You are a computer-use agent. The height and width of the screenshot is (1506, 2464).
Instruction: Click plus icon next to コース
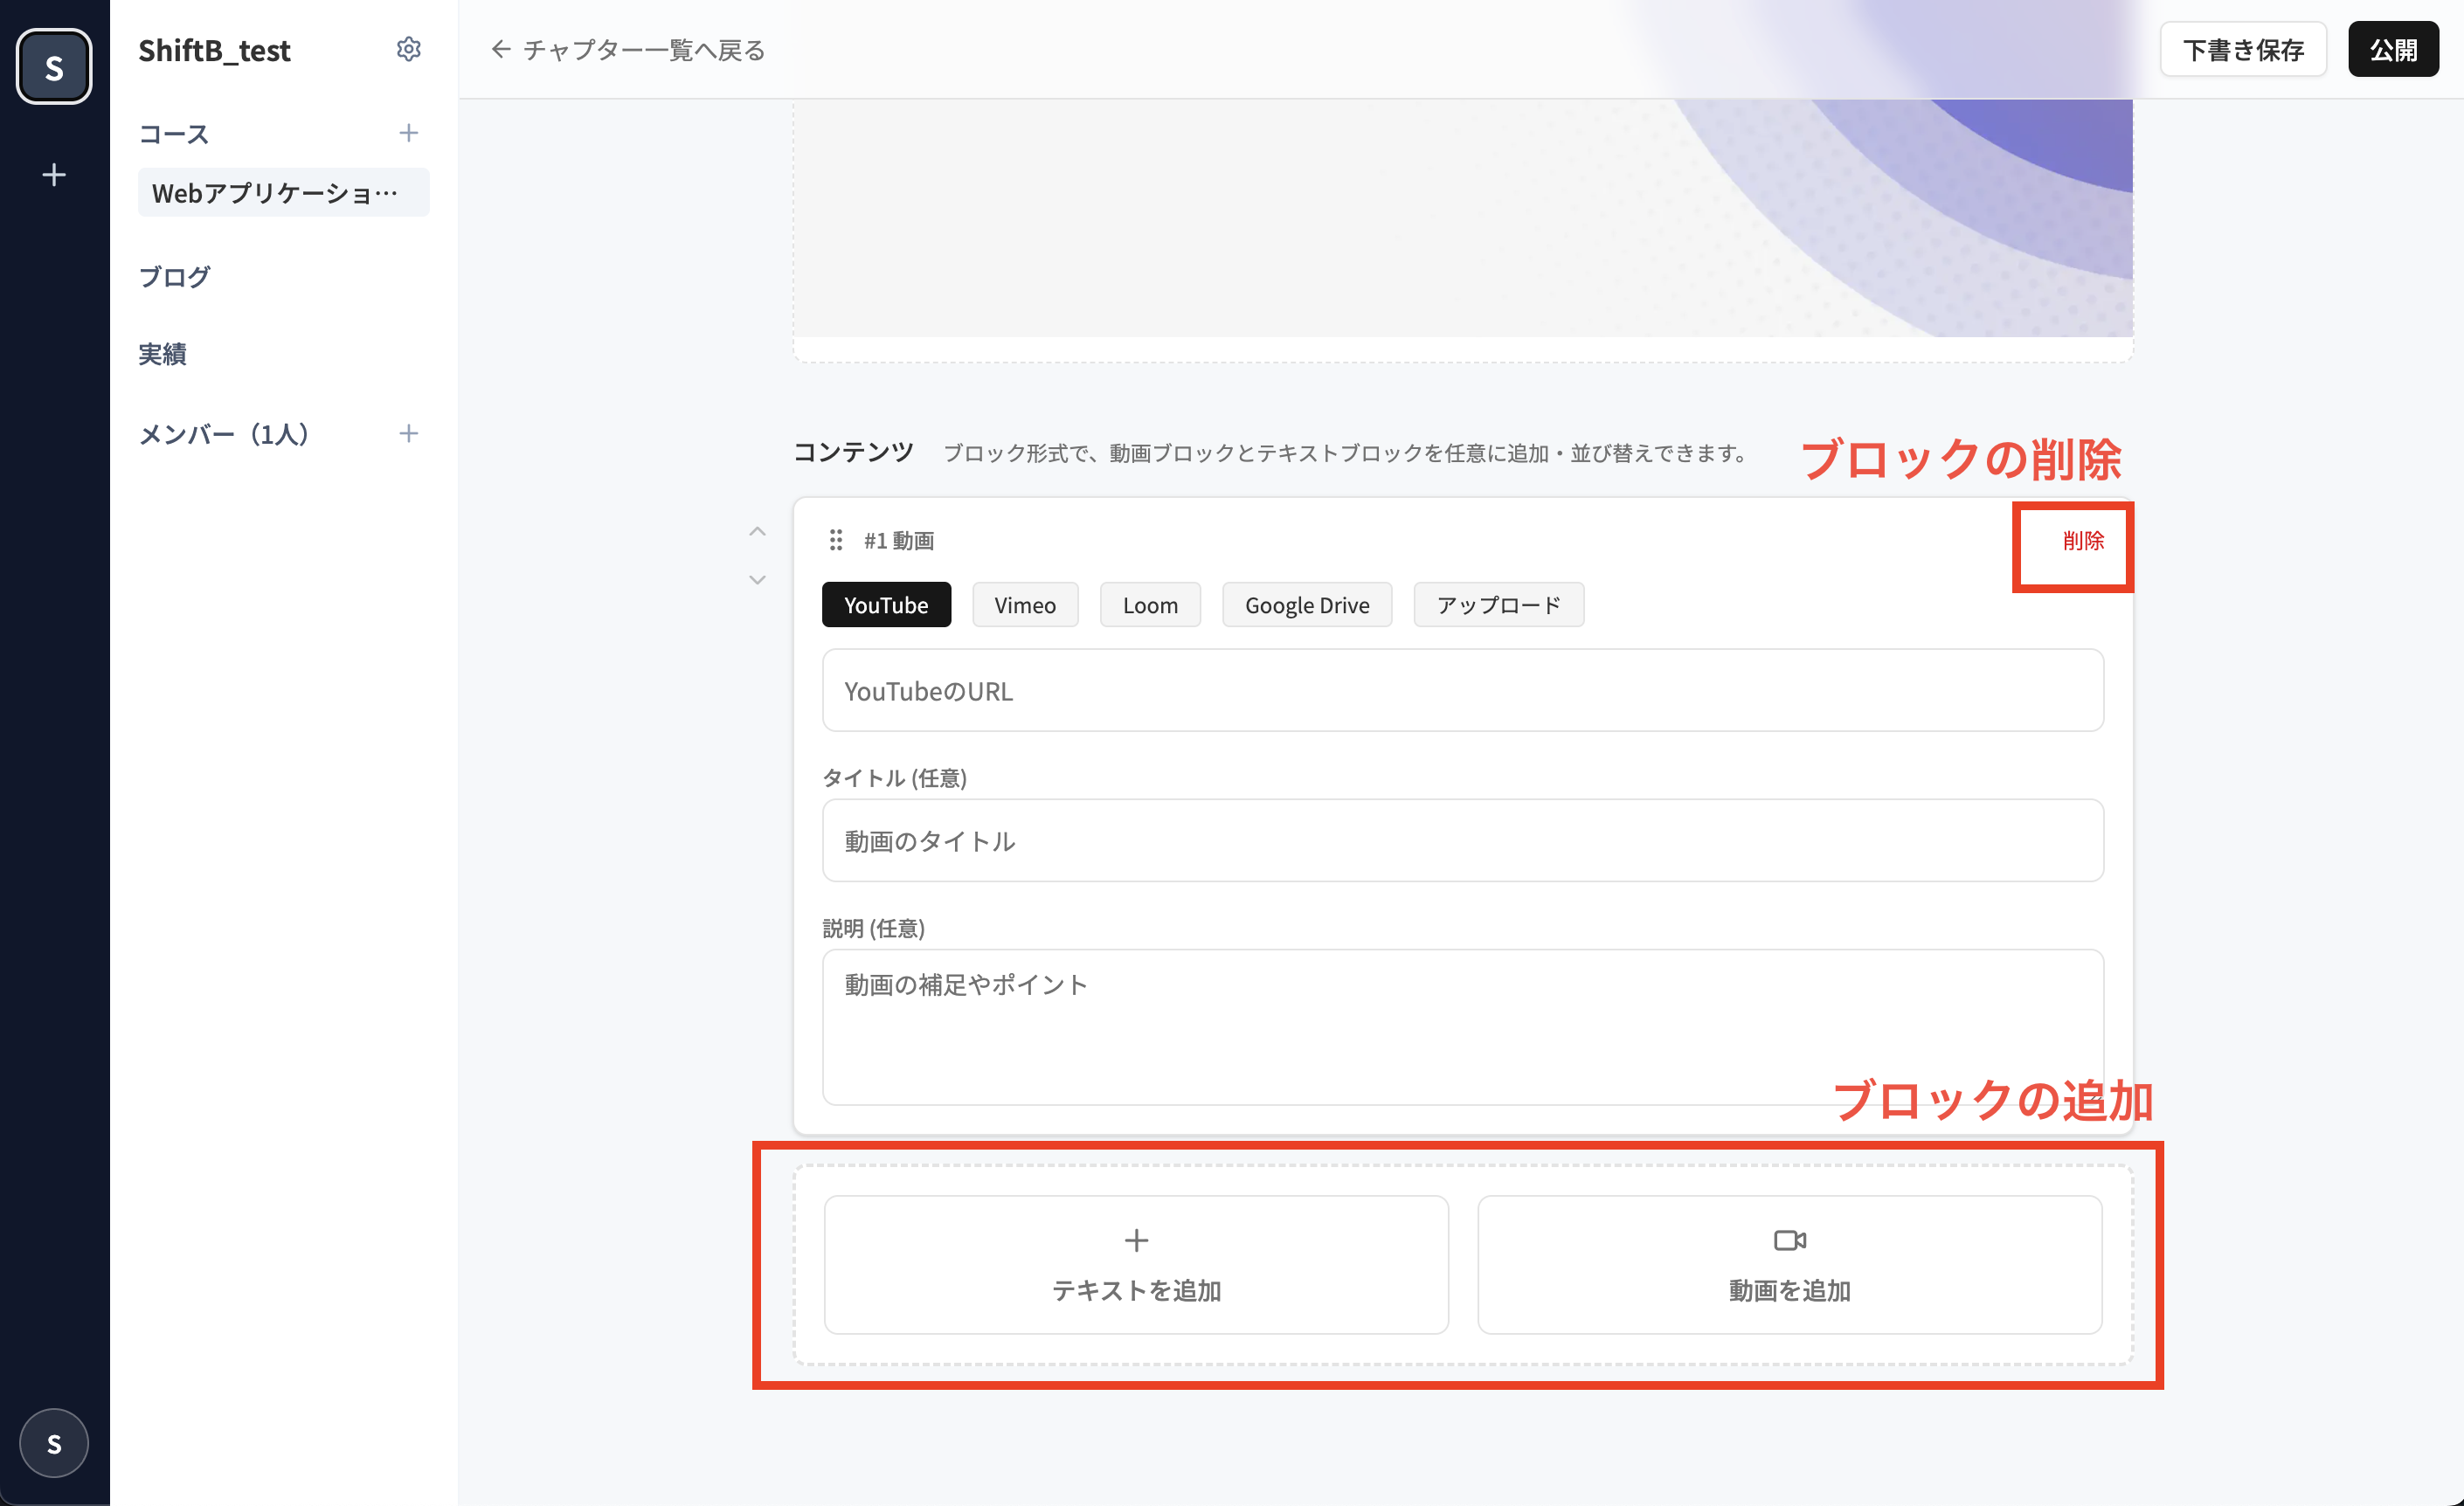[408, 133]
